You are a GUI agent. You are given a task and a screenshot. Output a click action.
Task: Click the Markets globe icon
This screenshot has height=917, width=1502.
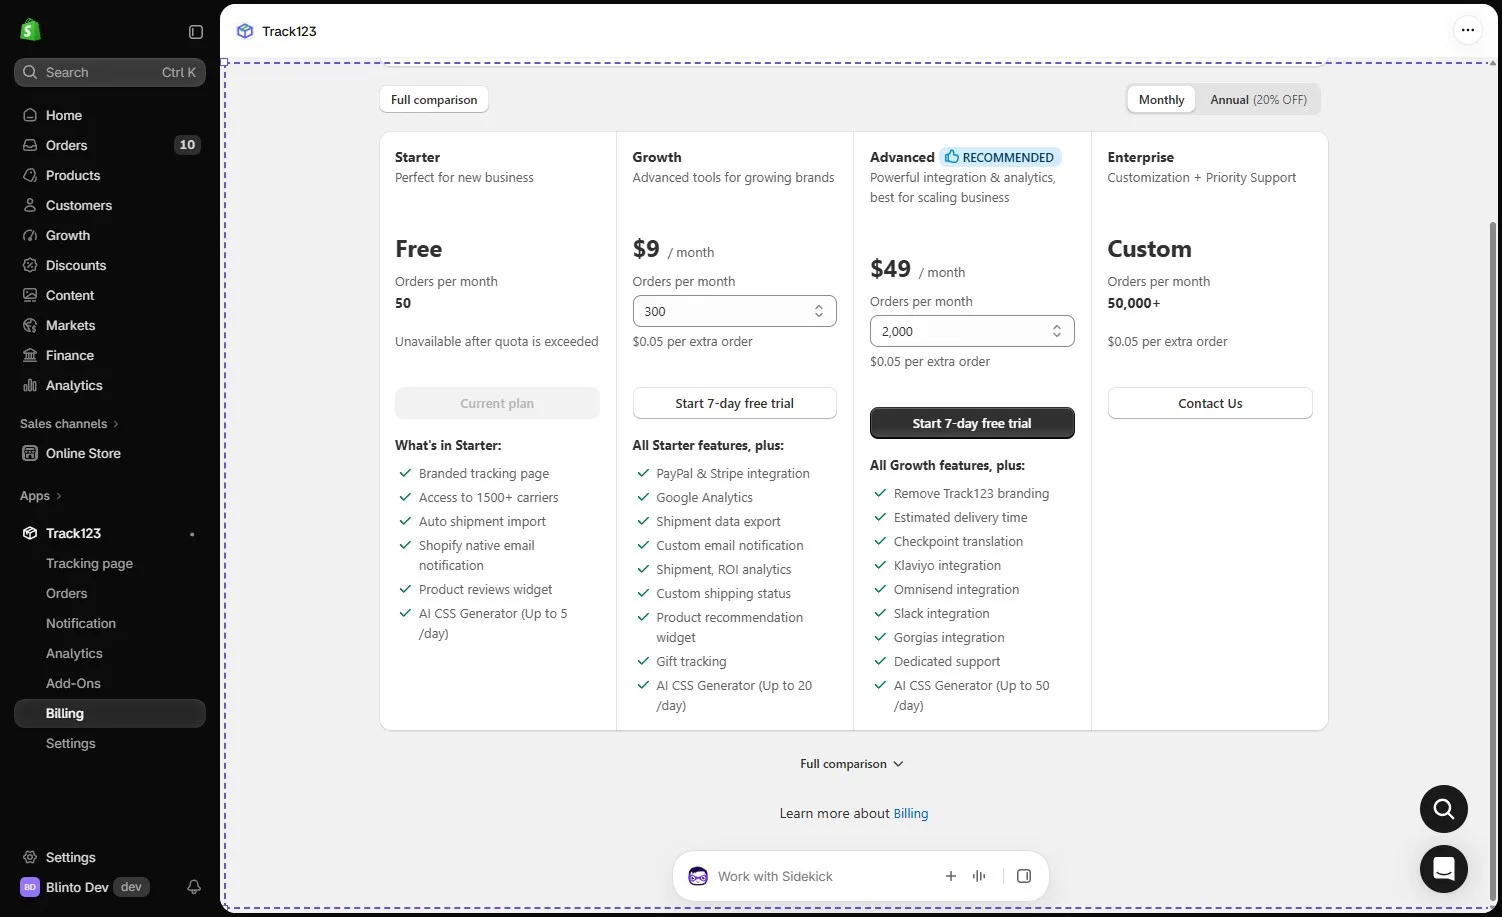point(30,325)
